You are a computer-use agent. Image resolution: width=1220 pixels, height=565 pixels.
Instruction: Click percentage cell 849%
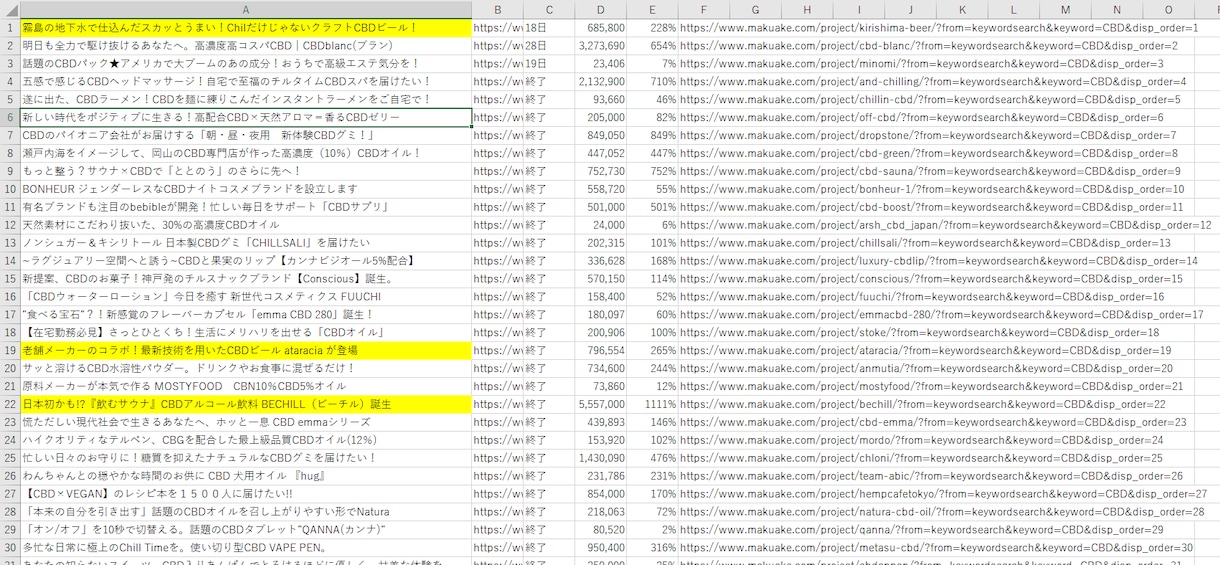click(x=653, y=135)
